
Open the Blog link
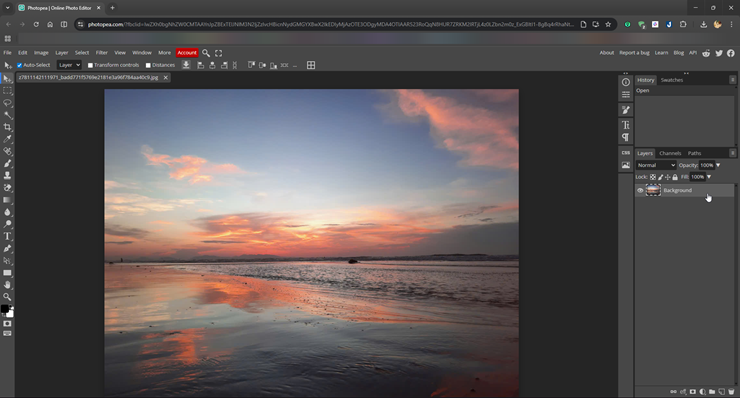[x=679, y=53]
